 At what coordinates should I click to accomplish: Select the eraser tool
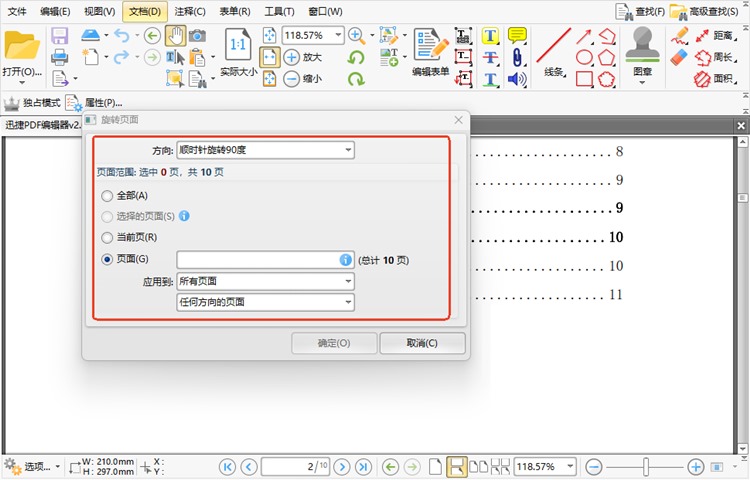(x=679, y=57)
